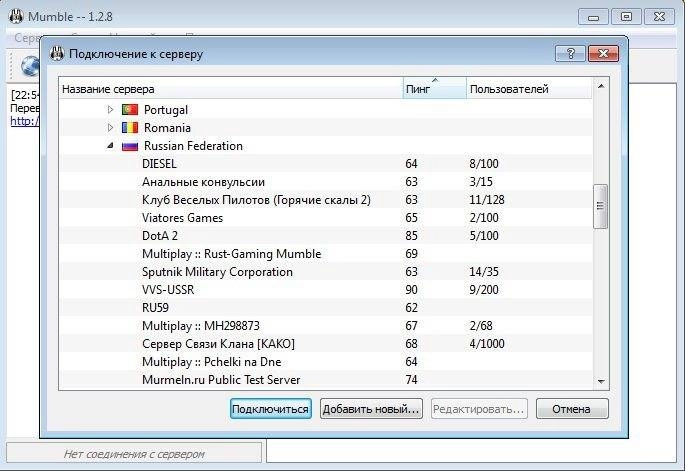Click the scroll down arrow of server list

click(601, 381)
